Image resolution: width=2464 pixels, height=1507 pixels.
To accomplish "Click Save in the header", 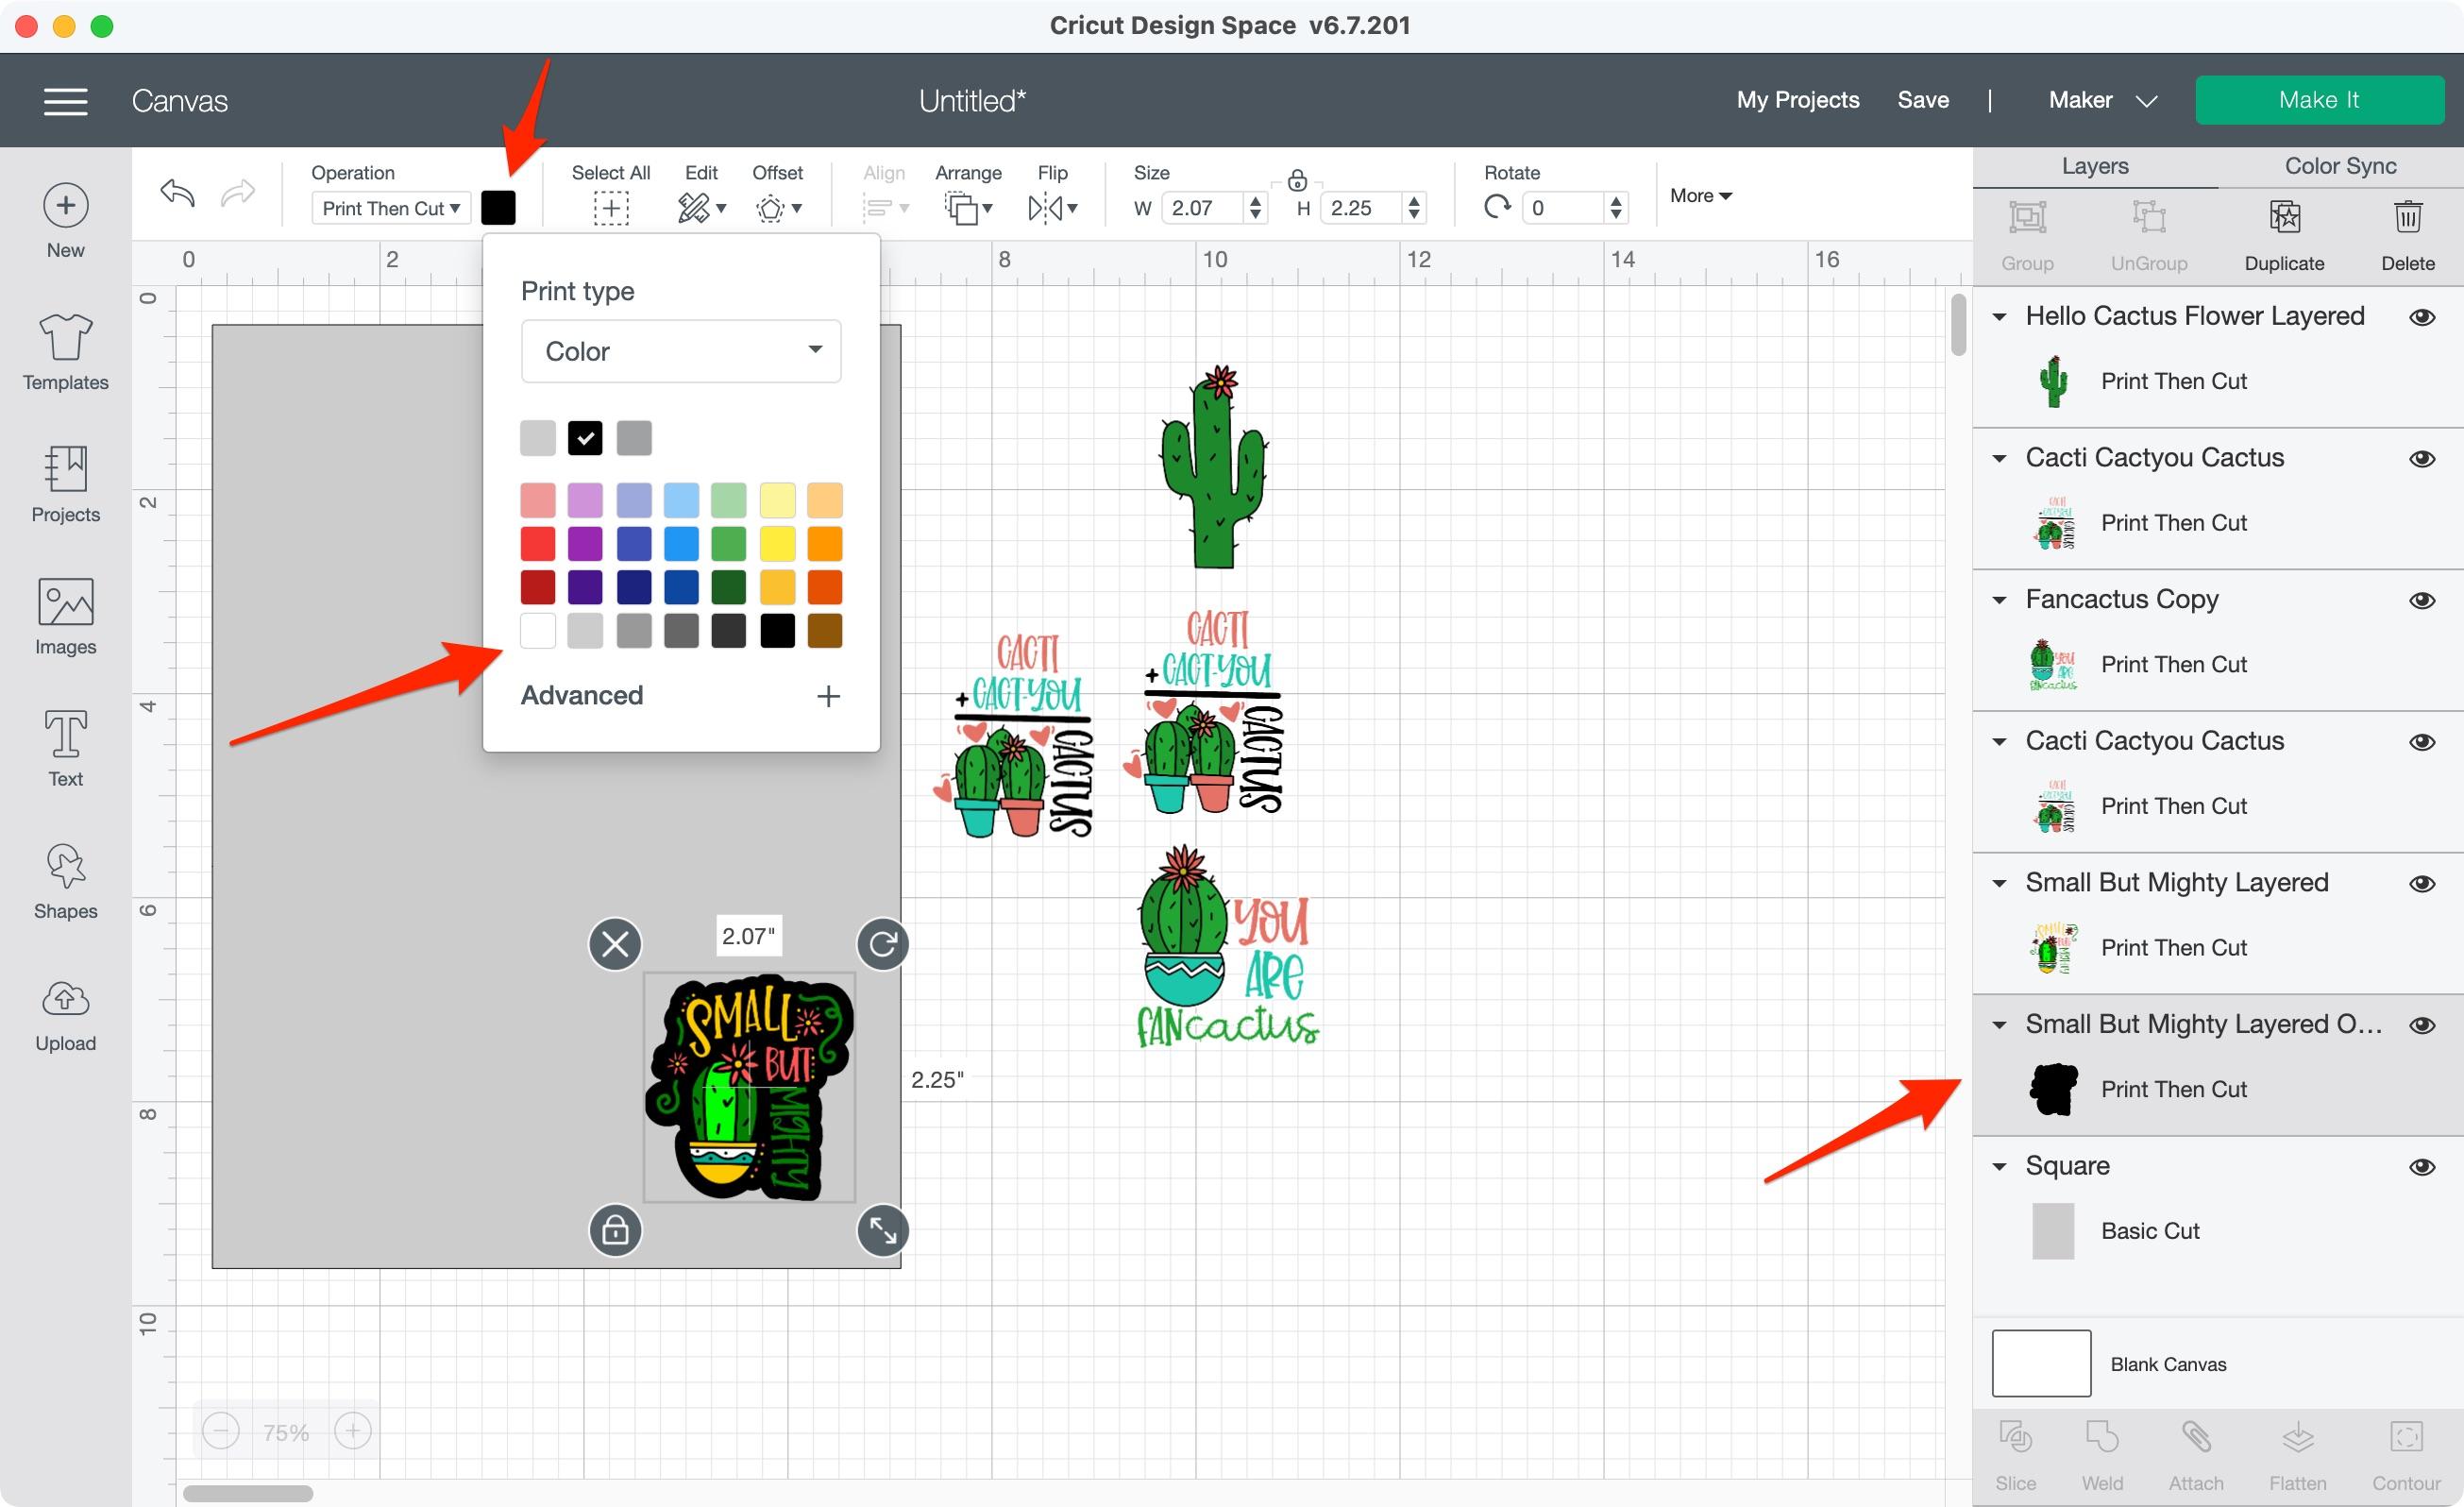I will click(1922, 100).
